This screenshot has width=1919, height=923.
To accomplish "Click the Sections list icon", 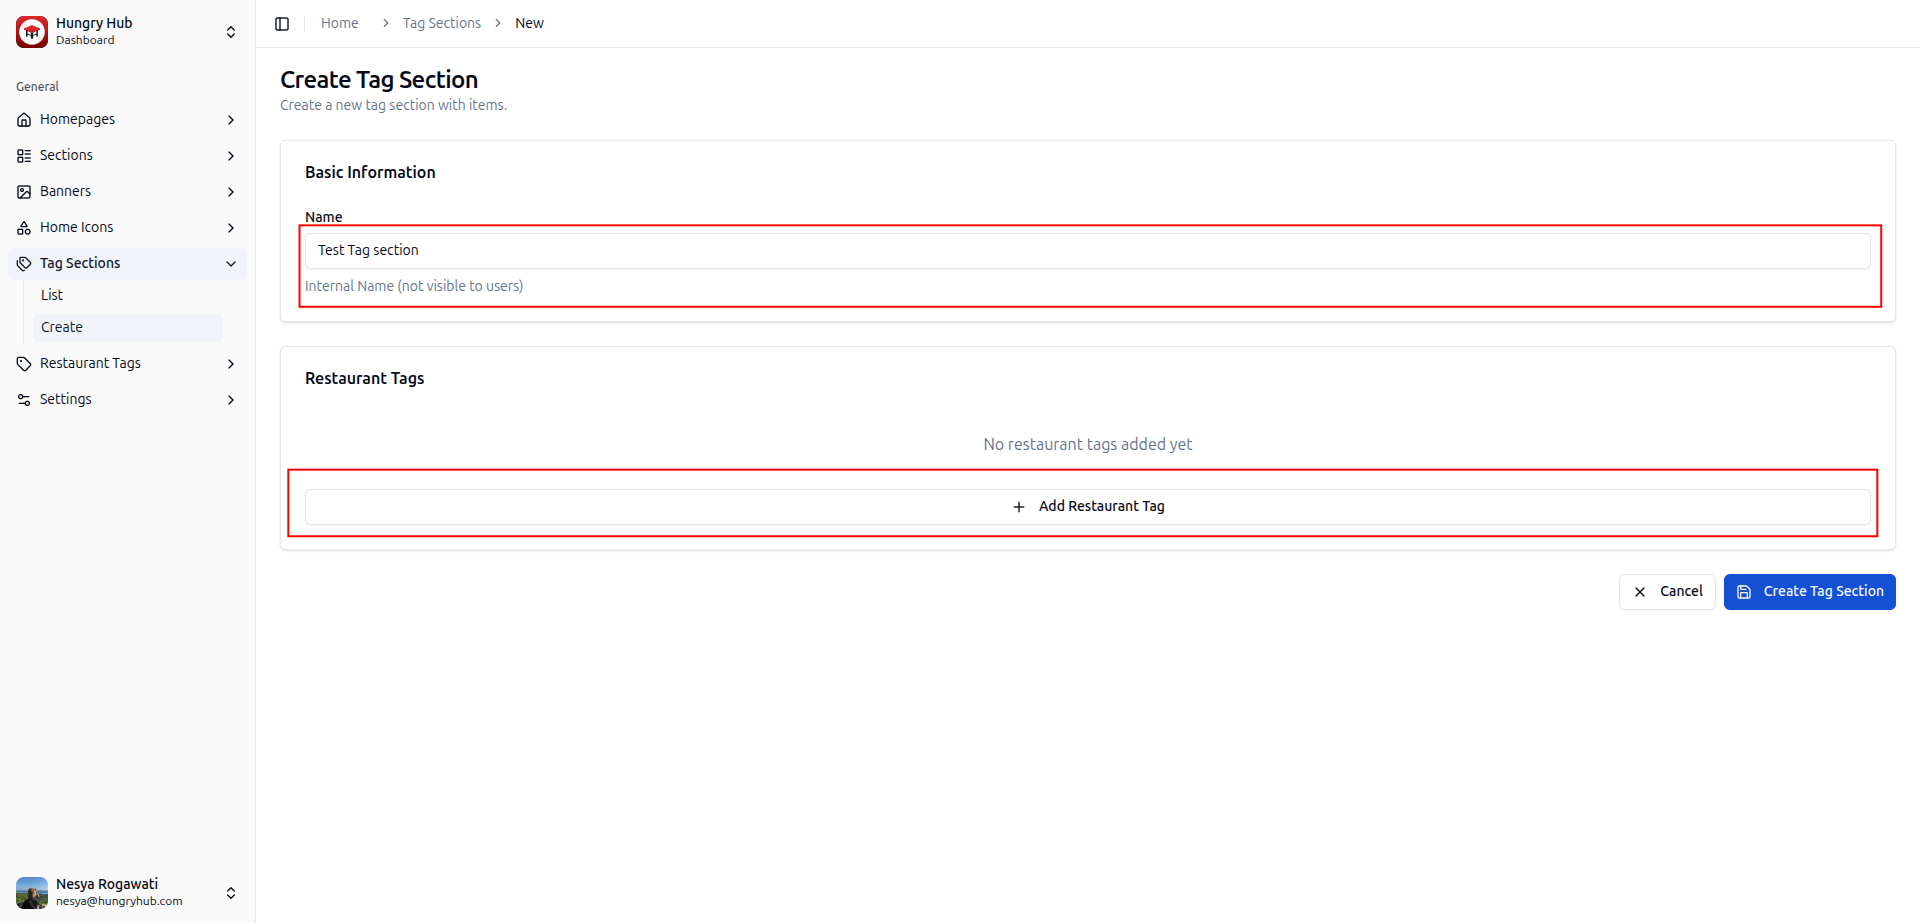I will (24, 156).
